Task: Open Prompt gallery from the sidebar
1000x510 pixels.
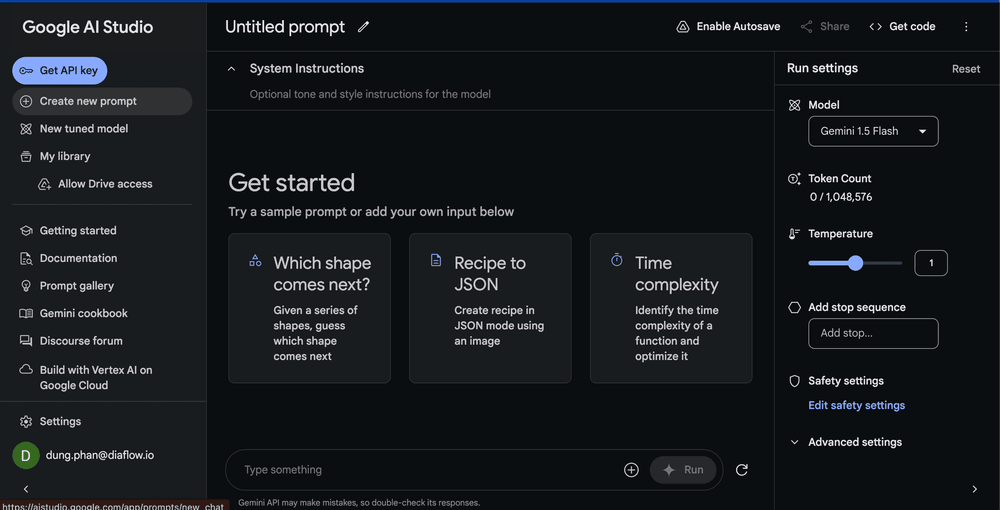Action: [x=76, y=286]
